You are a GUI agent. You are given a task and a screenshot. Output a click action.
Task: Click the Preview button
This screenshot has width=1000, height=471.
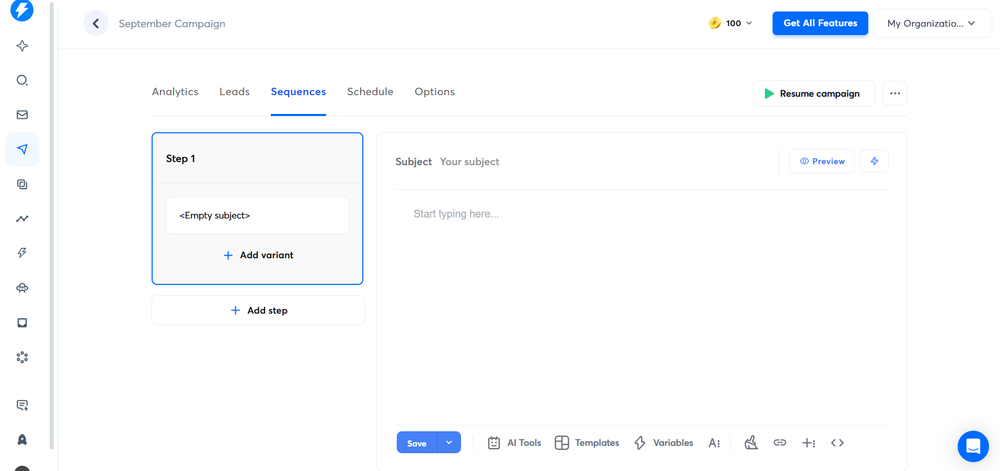821,161
